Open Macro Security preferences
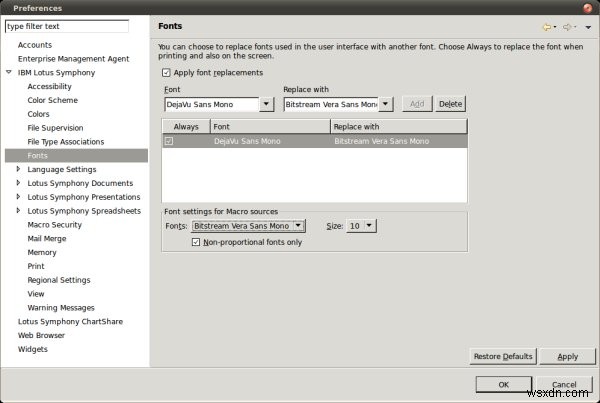Image resolution: width=600 pixels, height=403 pixels. (x=54, y=224)
